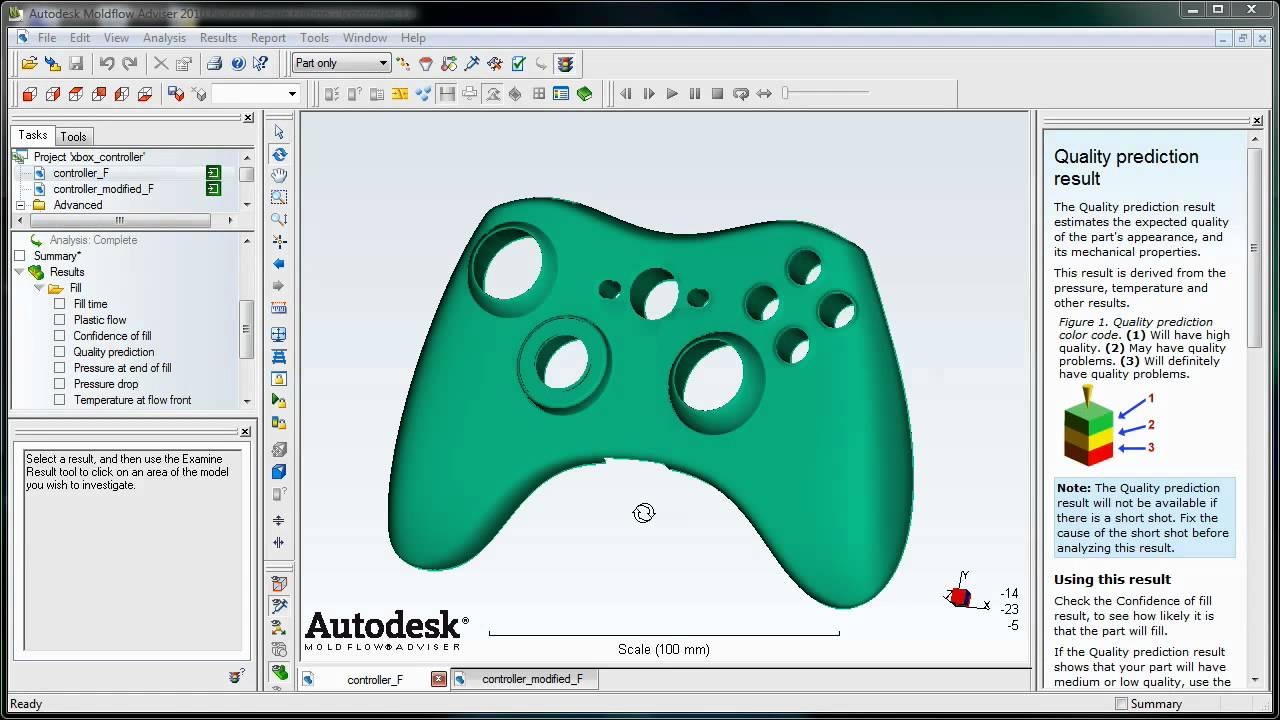This screenshot has height=720, width=1280.
Task: Open Help with blue question mark icon
Action: tap(237, 63)
